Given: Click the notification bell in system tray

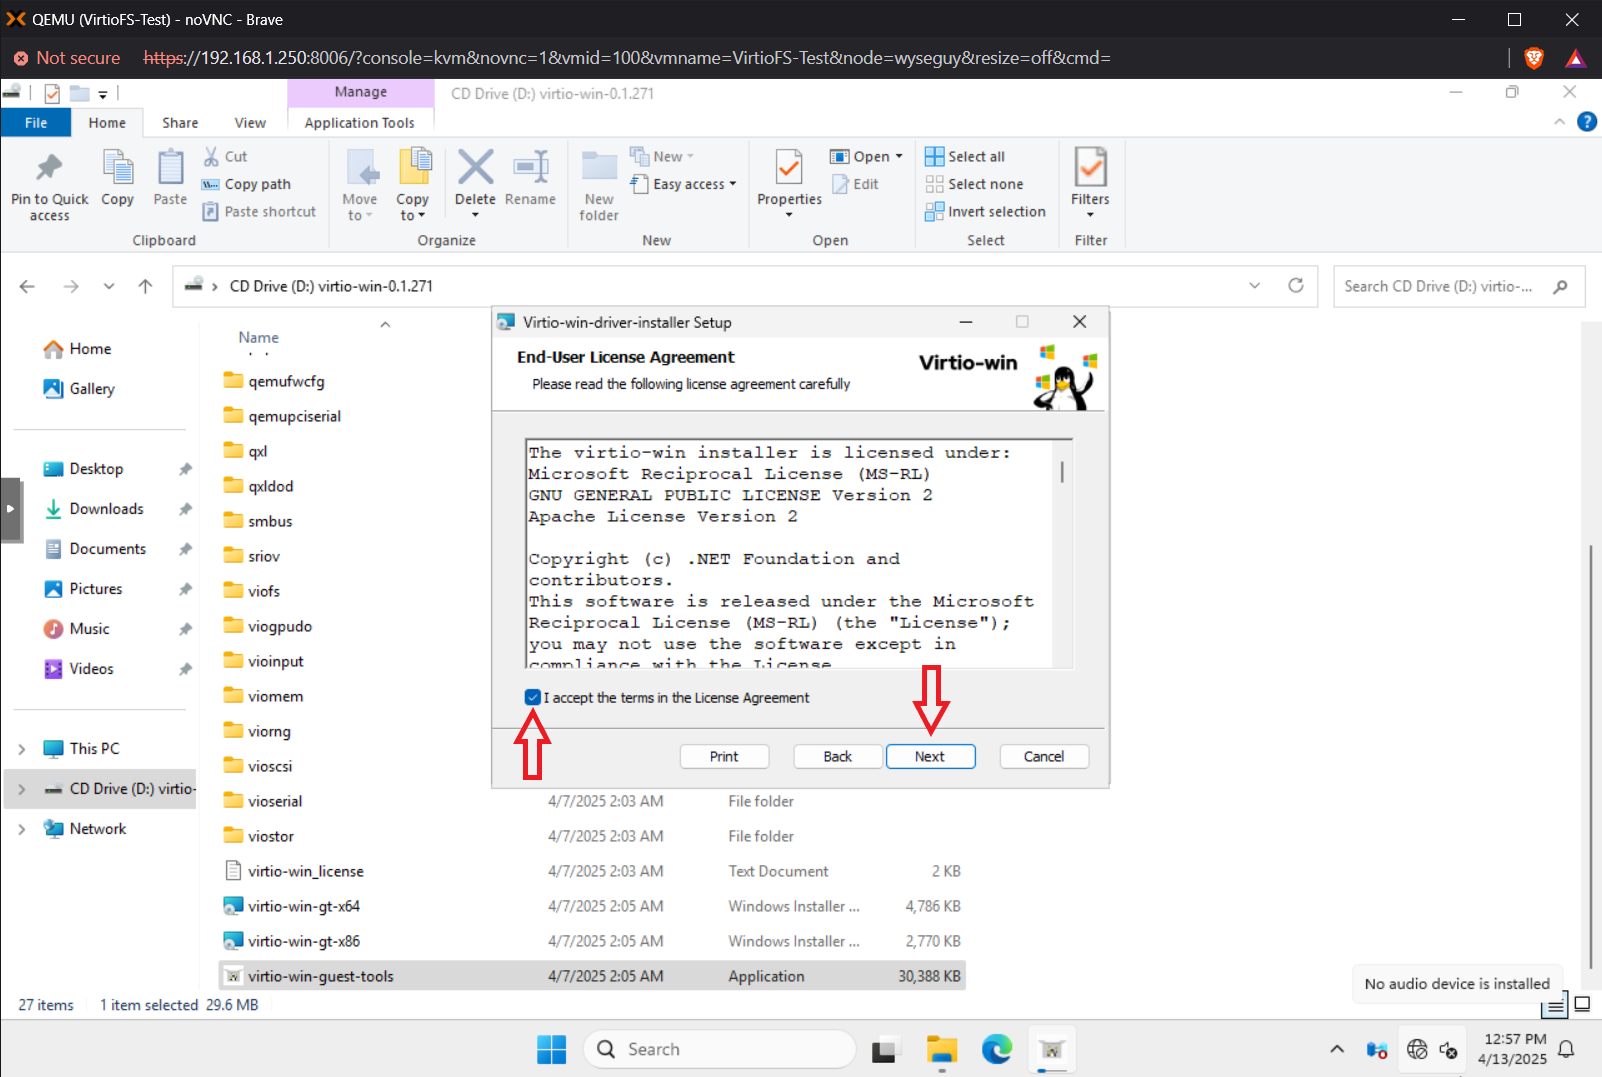Looking at the screenshot, I should (1567, 1049).
